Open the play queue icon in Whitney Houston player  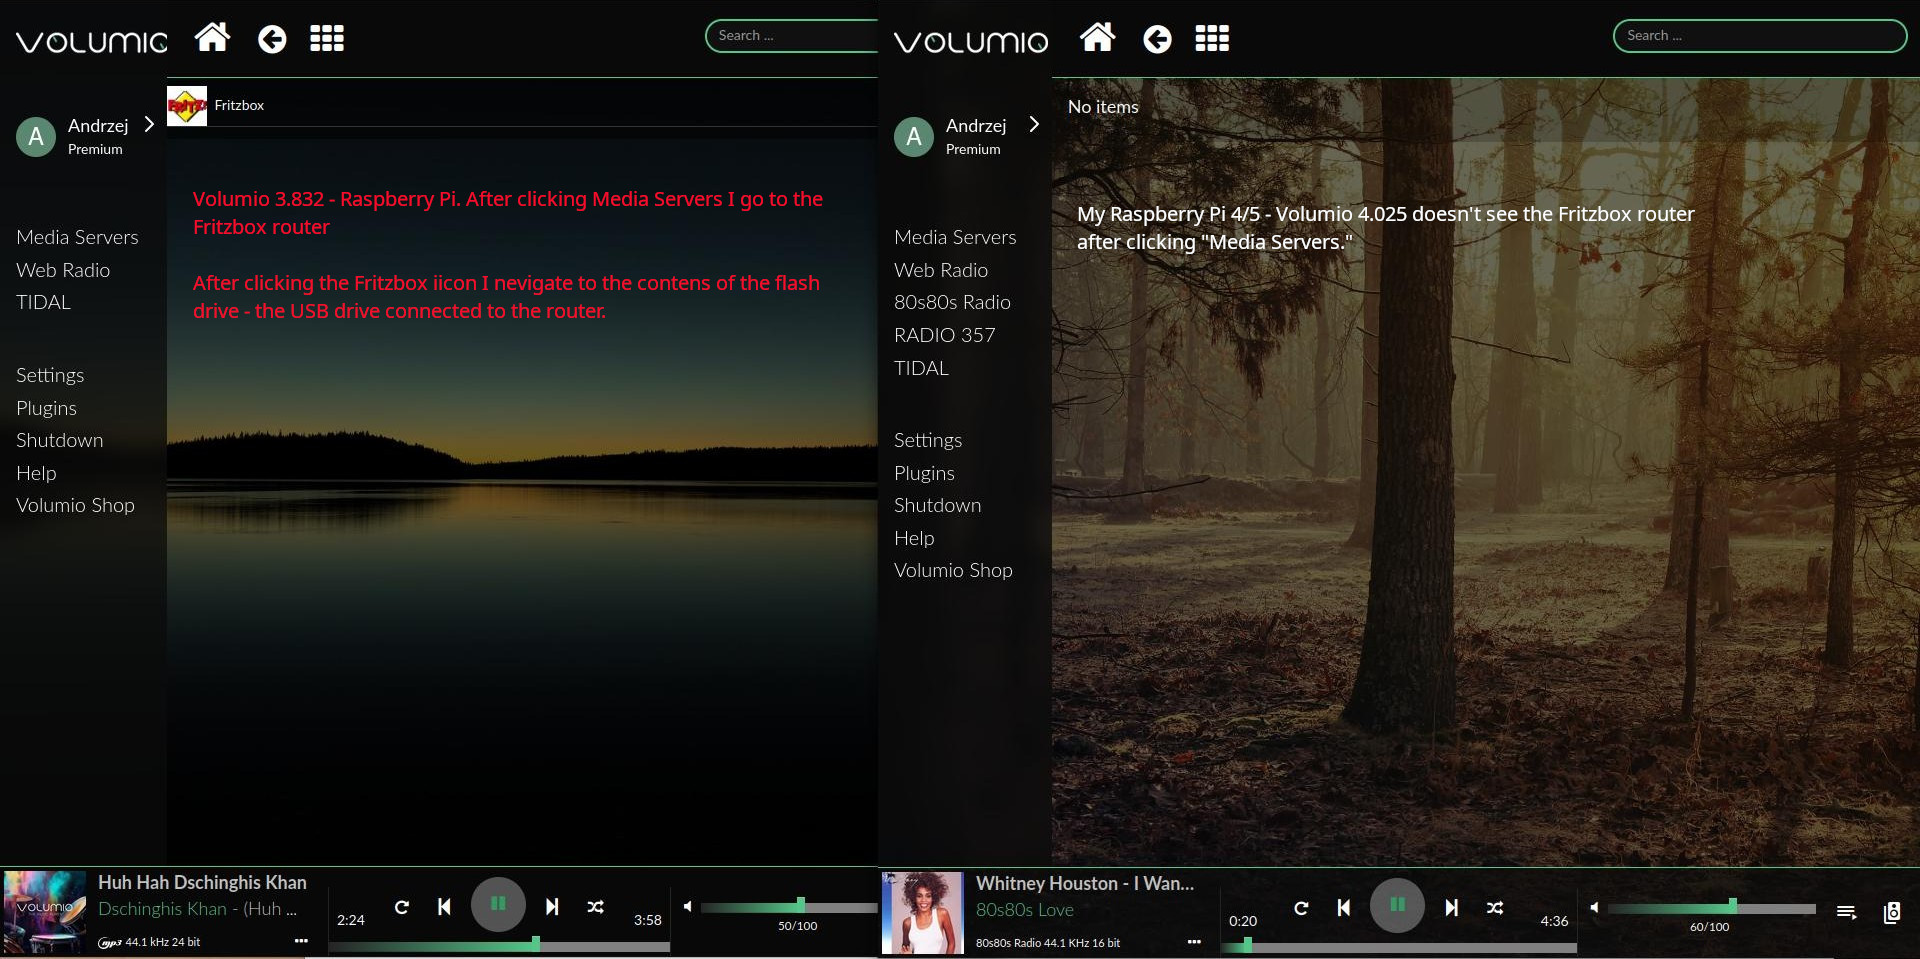point(1846,912)
